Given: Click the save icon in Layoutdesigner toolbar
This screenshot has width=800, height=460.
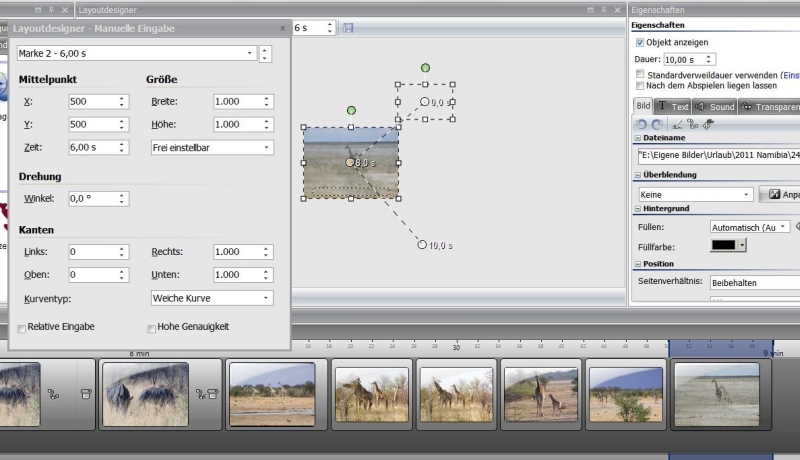Looking at the screenshot, I should (348, 28).
